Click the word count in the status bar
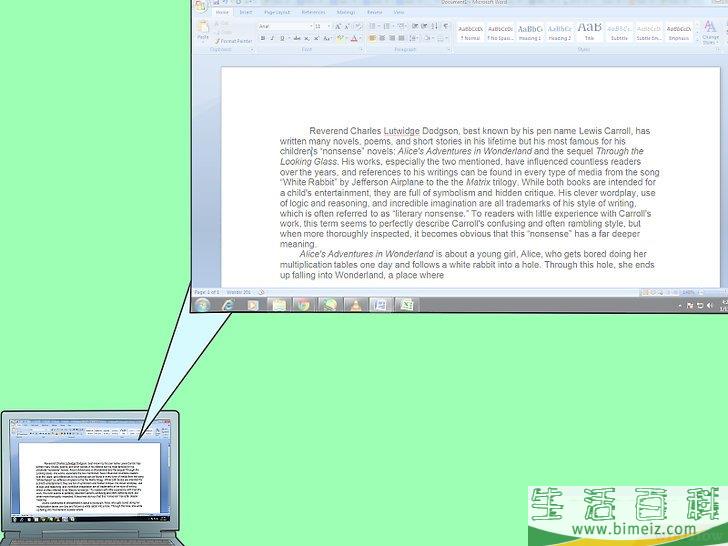This screenshot has height=546, width=728. 239,292
